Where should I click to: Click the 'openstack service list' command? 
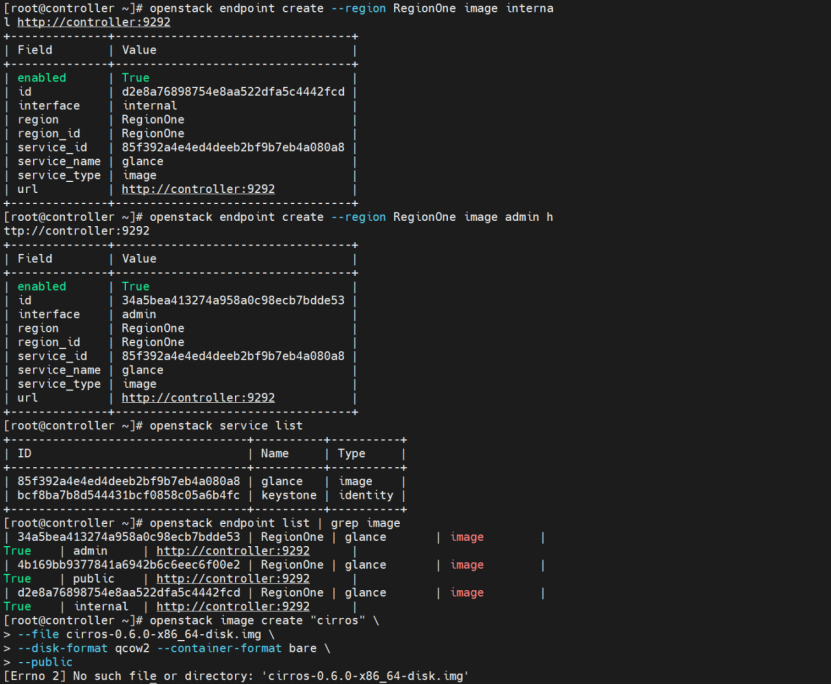pyautogui.click(x=226, y=426)
